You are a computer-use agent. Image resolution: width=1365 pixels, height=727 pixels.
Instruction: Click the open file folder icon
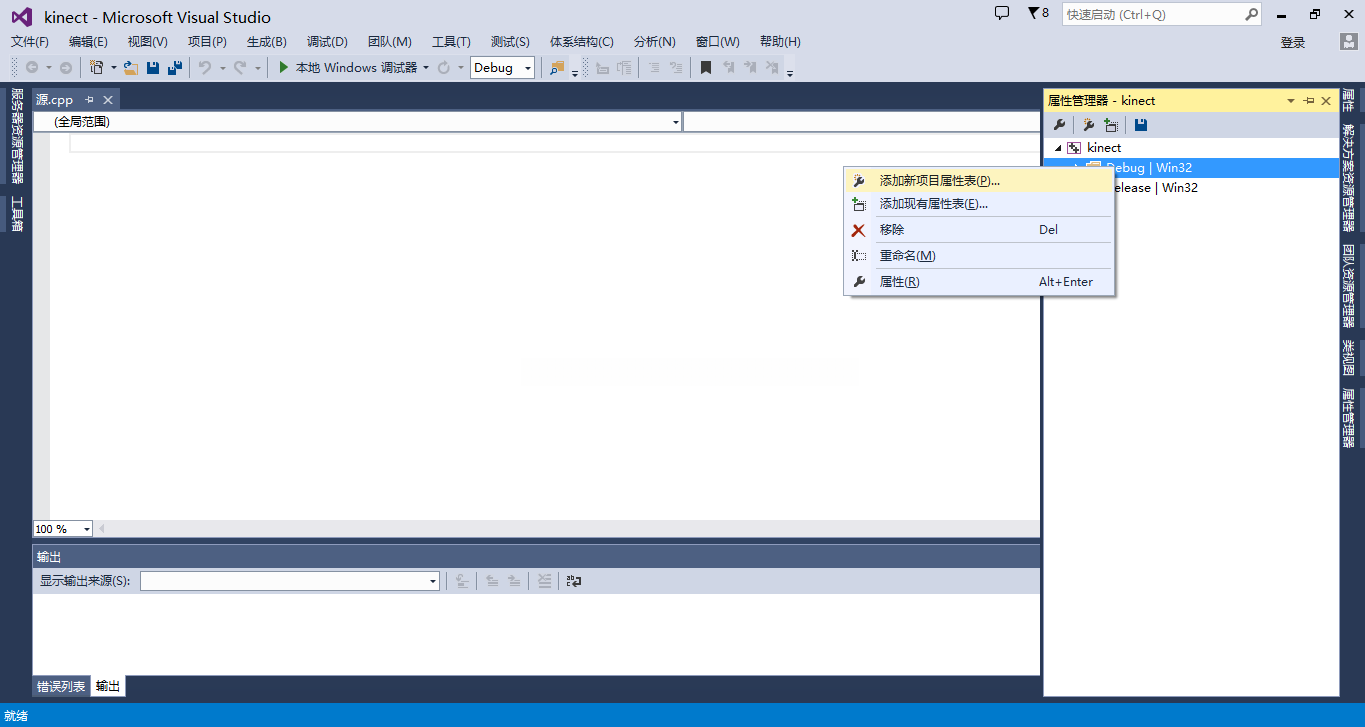pyautogui.click(x=130, y=68)
